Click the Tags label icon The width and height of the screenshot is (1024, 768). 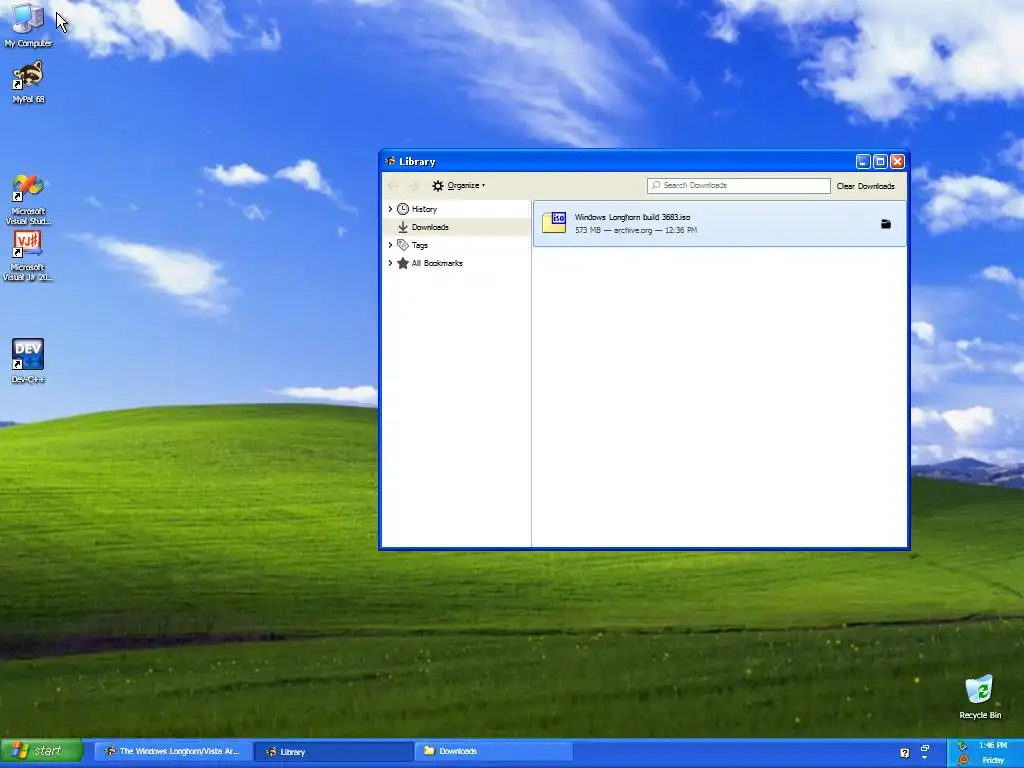pos(403,245)
